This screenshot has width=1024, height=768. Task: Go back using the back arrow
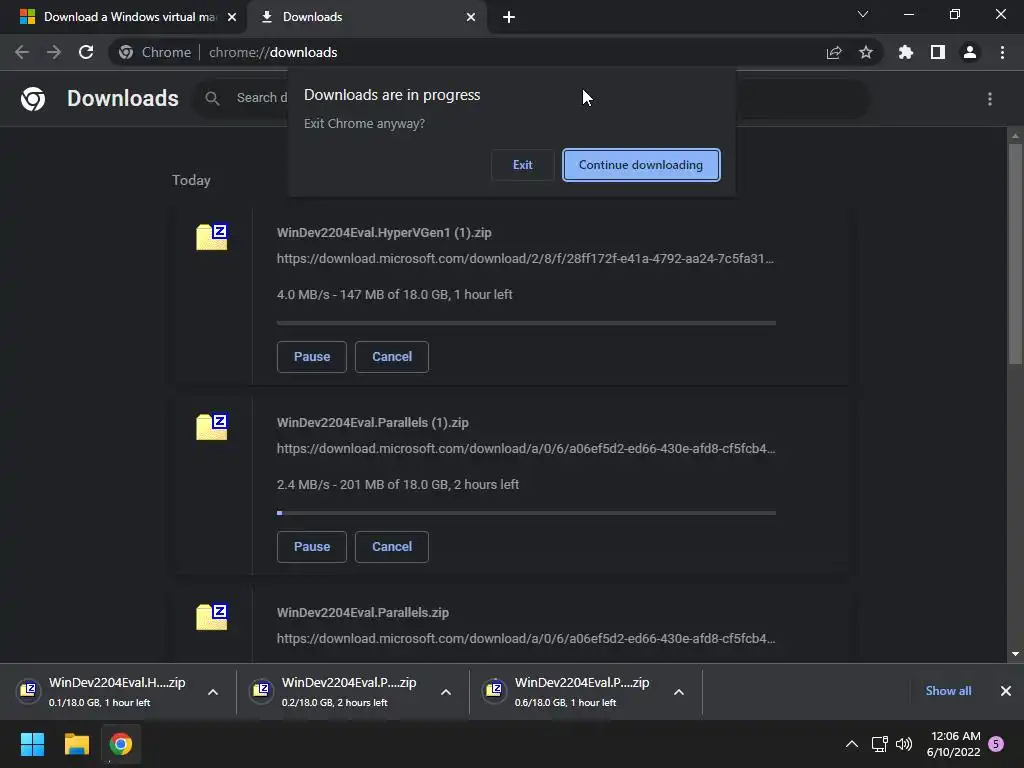click(22, 52)
